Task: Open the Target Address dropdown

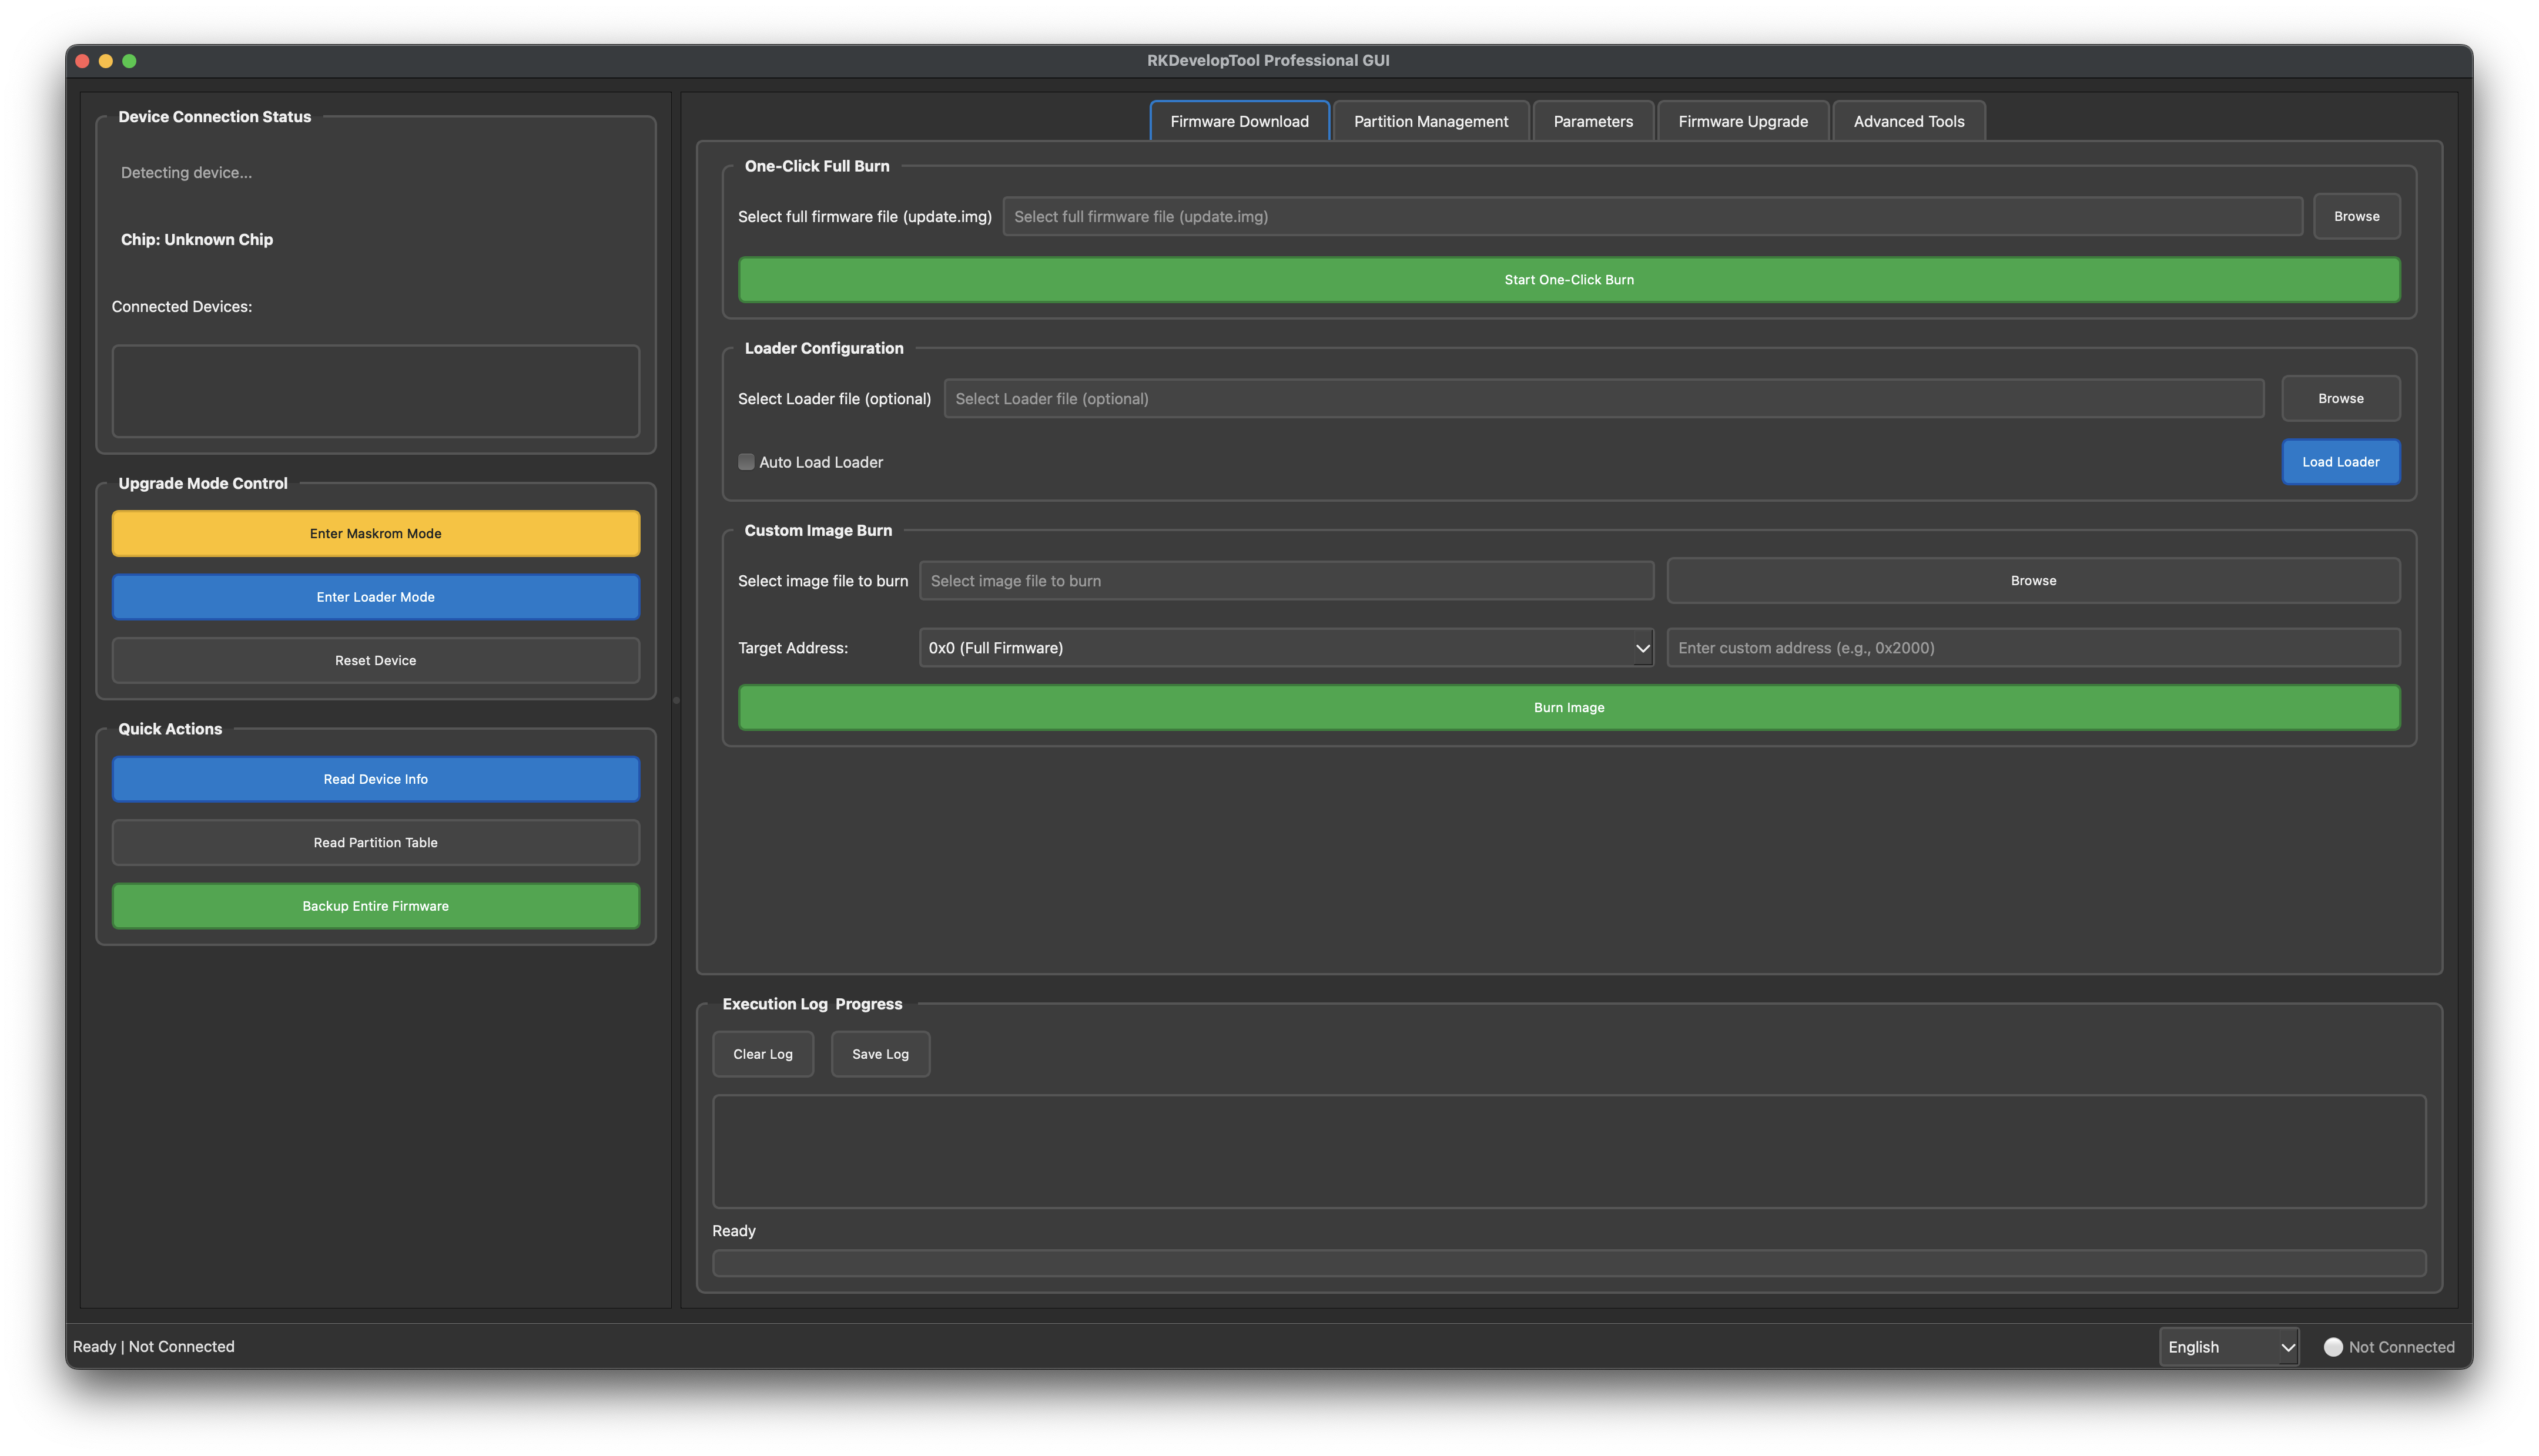Action: point(1286,648)
